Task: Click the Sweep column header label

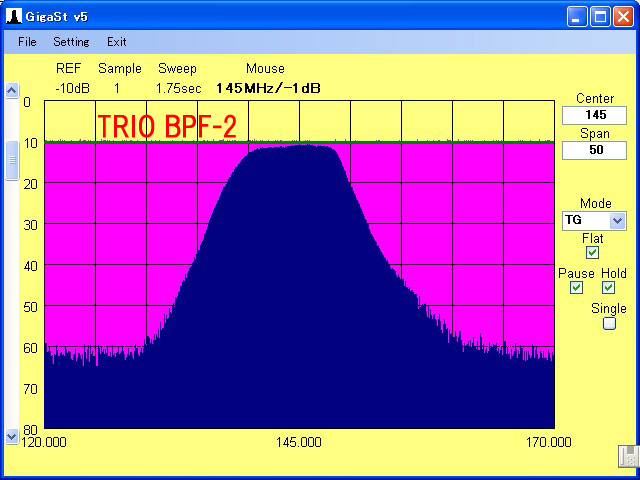Action: coord(177,69)
